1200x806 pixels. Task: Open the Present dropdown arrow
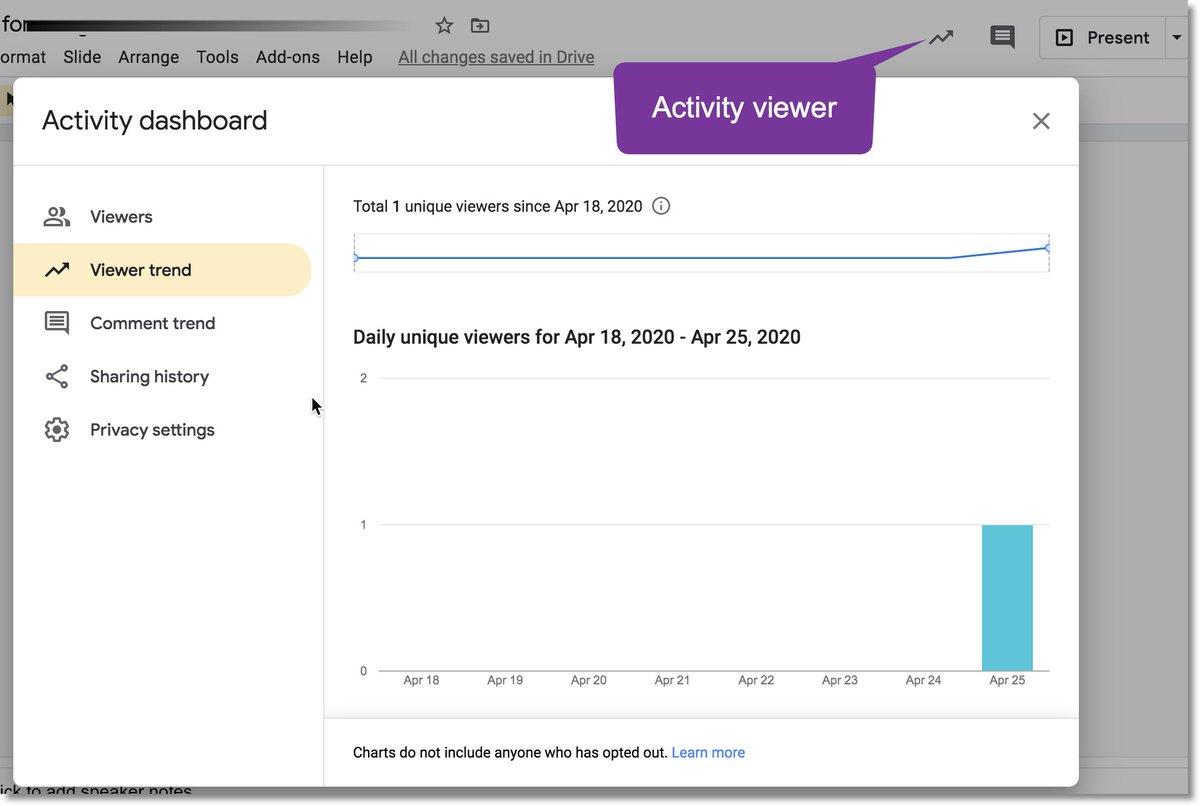(1175, 38)
